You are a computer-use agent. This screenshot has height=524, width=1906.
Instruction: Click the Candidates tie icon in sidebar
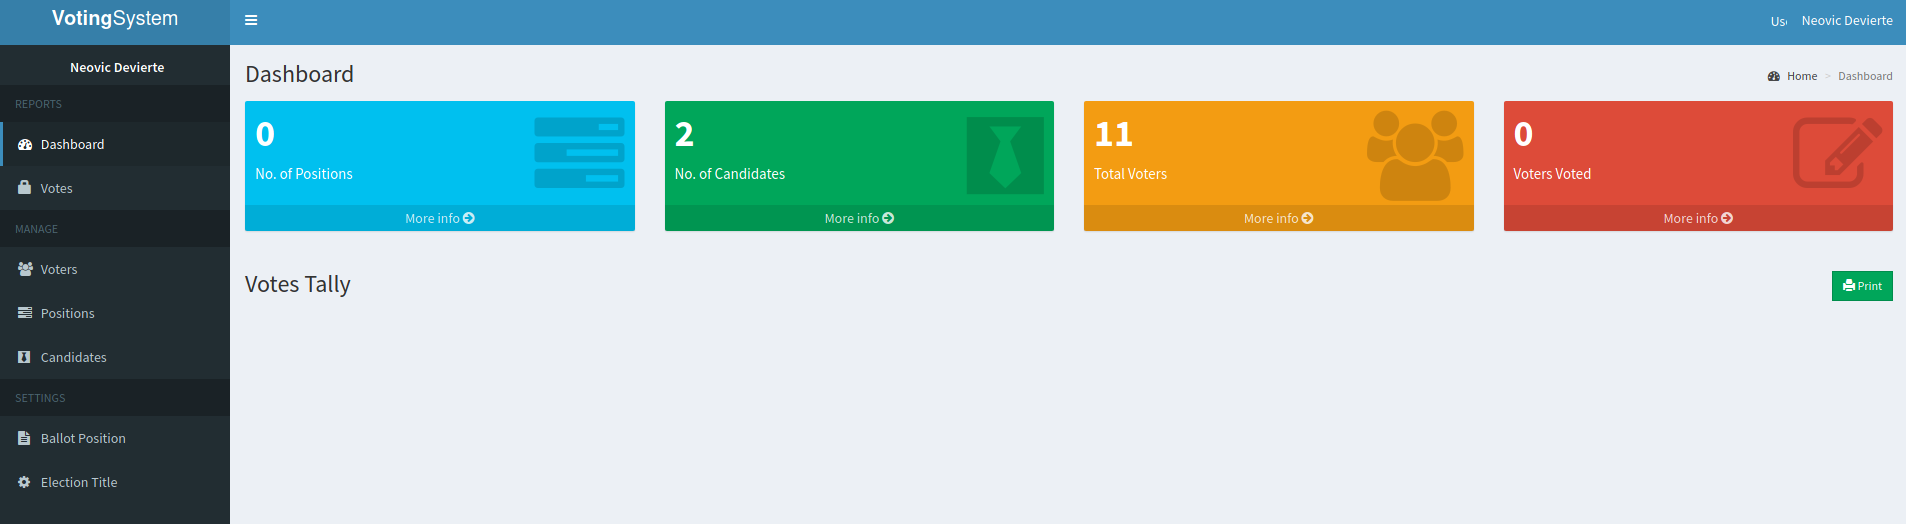[x=25, y=357]
